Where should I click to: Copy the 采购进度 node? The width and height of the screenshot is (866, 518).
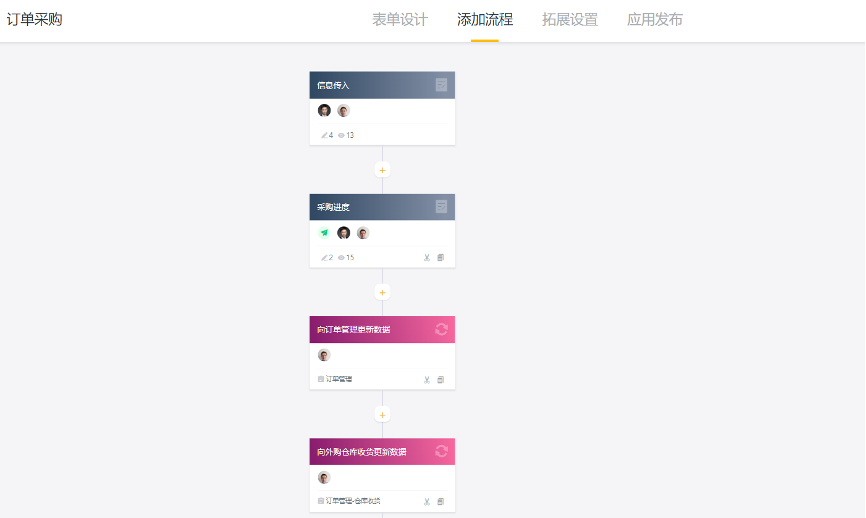[441, 257]
